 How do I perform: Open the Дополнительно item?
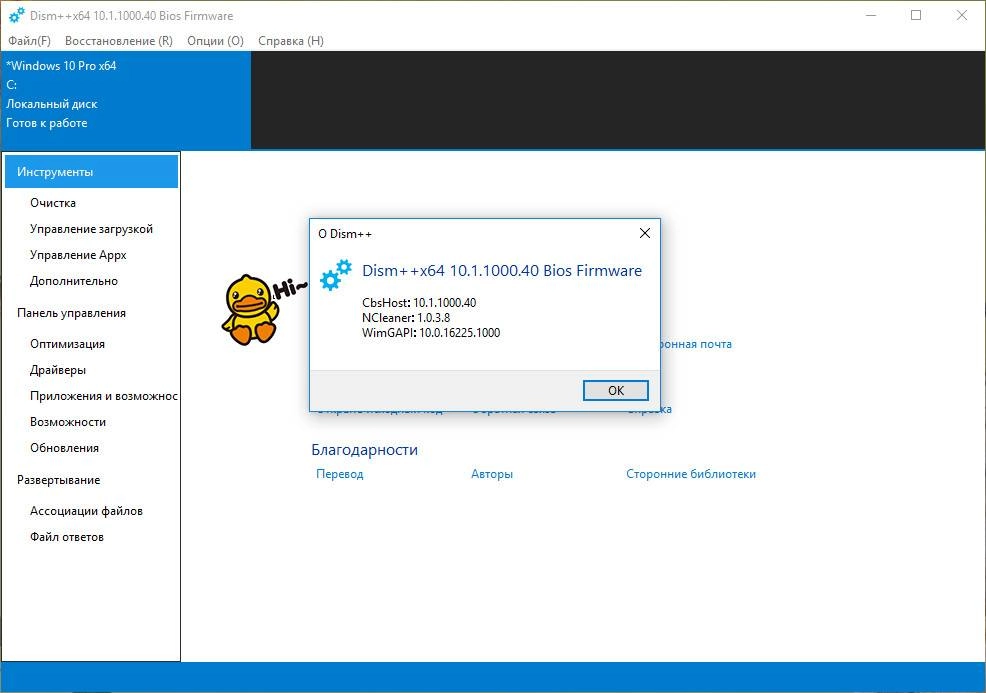pos(74,281)
